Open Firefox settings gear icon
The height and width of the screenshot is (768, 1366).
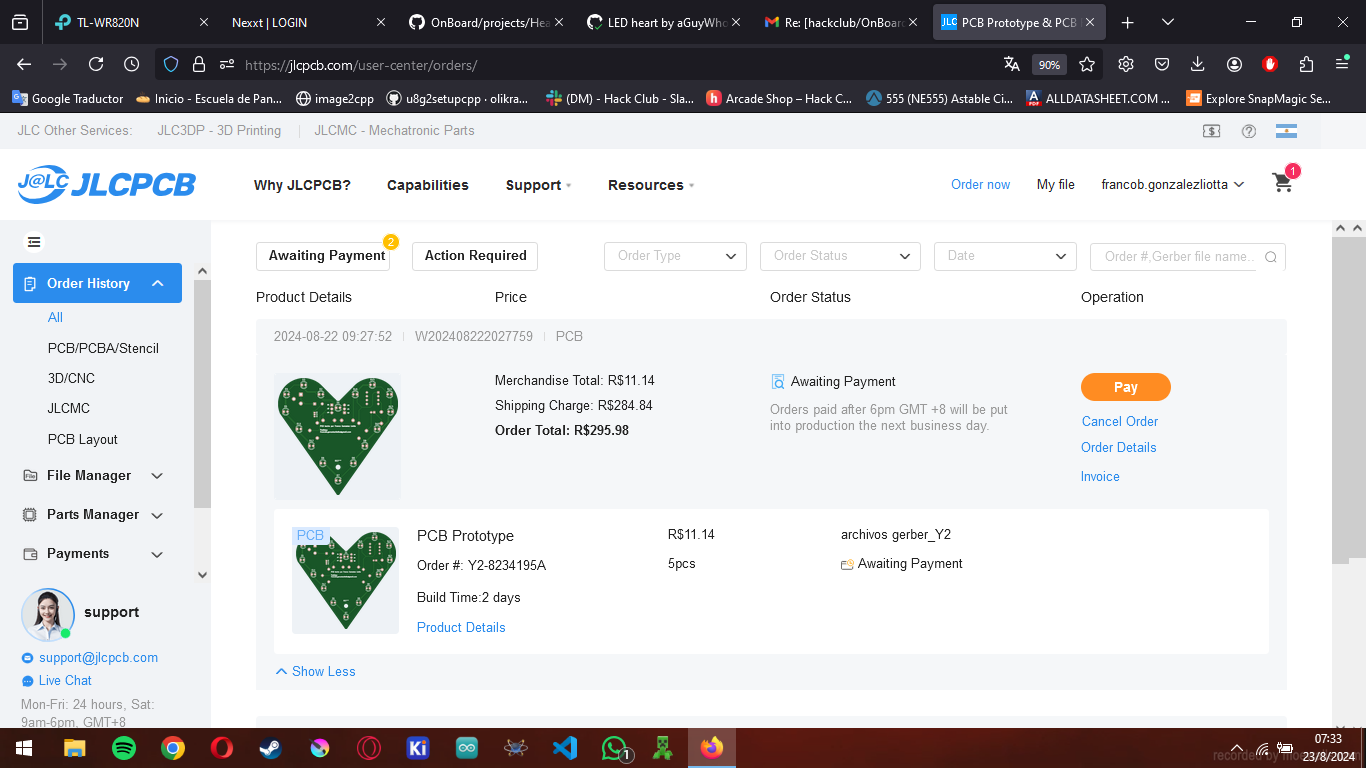click(1126, 64)
